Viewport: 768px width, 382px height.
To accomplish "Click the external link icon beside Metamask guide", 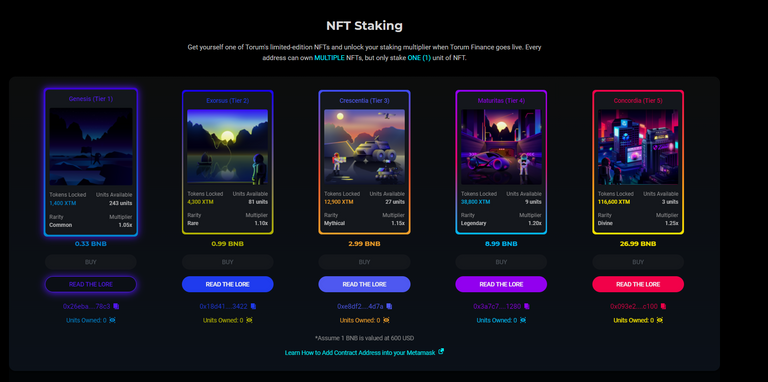I will (441, 352).
